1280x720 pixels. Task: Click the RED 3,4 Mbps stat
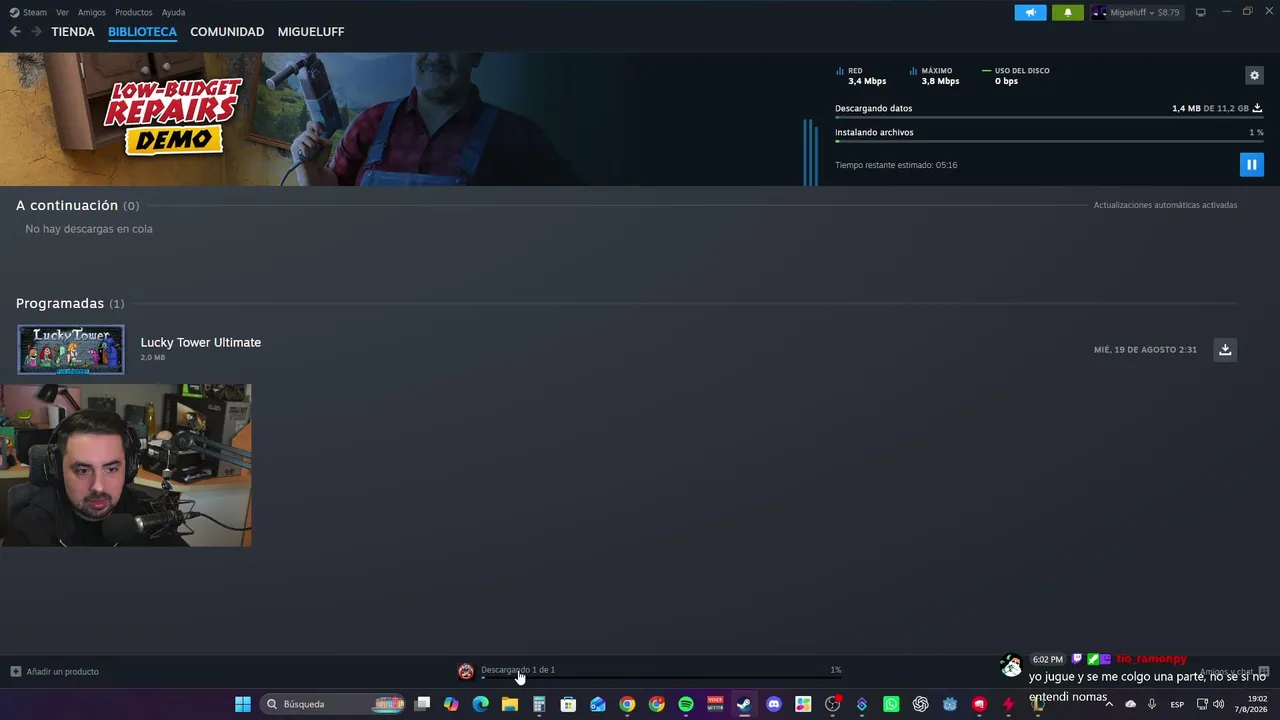pos(861,76)
